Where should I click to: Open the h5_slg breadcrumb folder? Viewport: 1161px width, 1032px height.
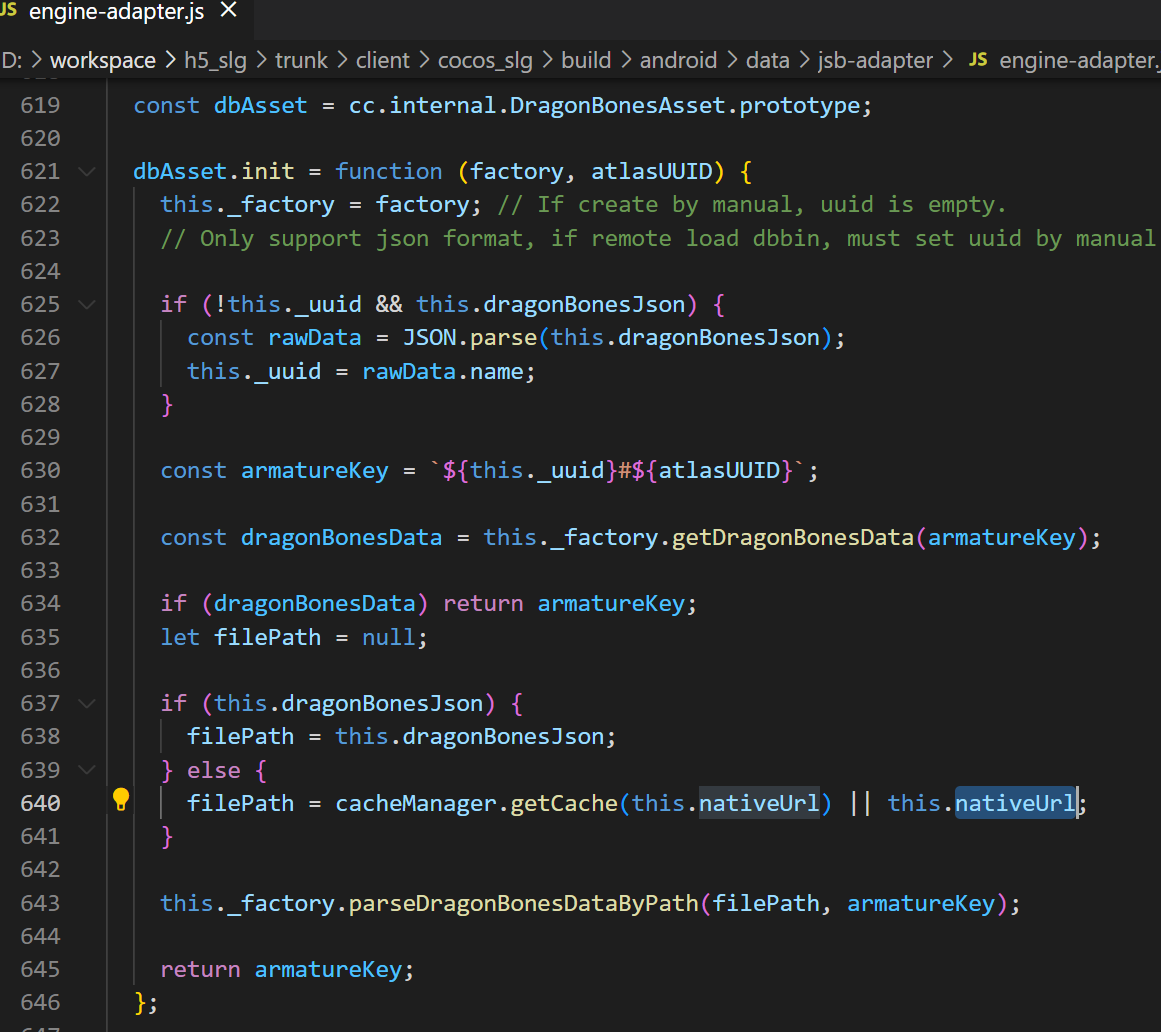point(215,60)
